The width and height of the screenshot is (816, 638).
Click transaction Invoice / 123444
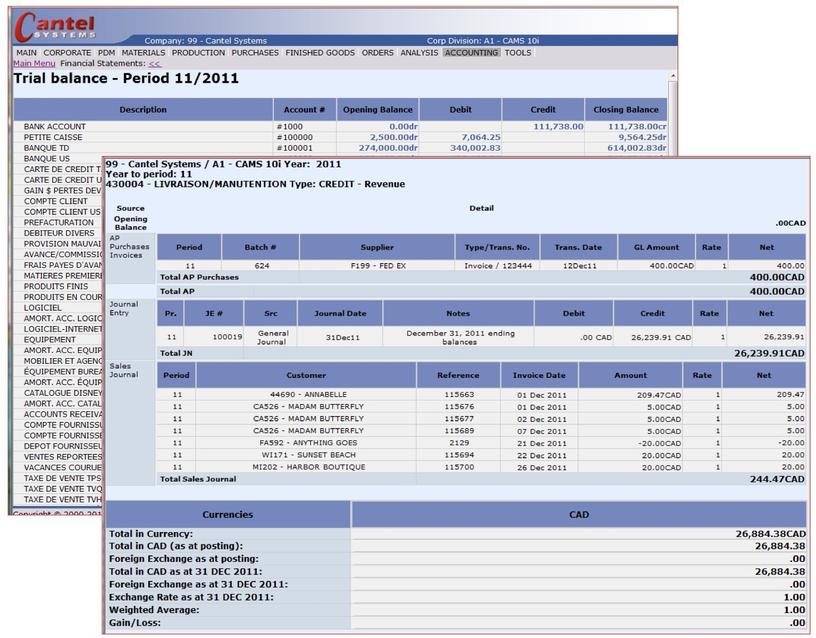(498, 266)
